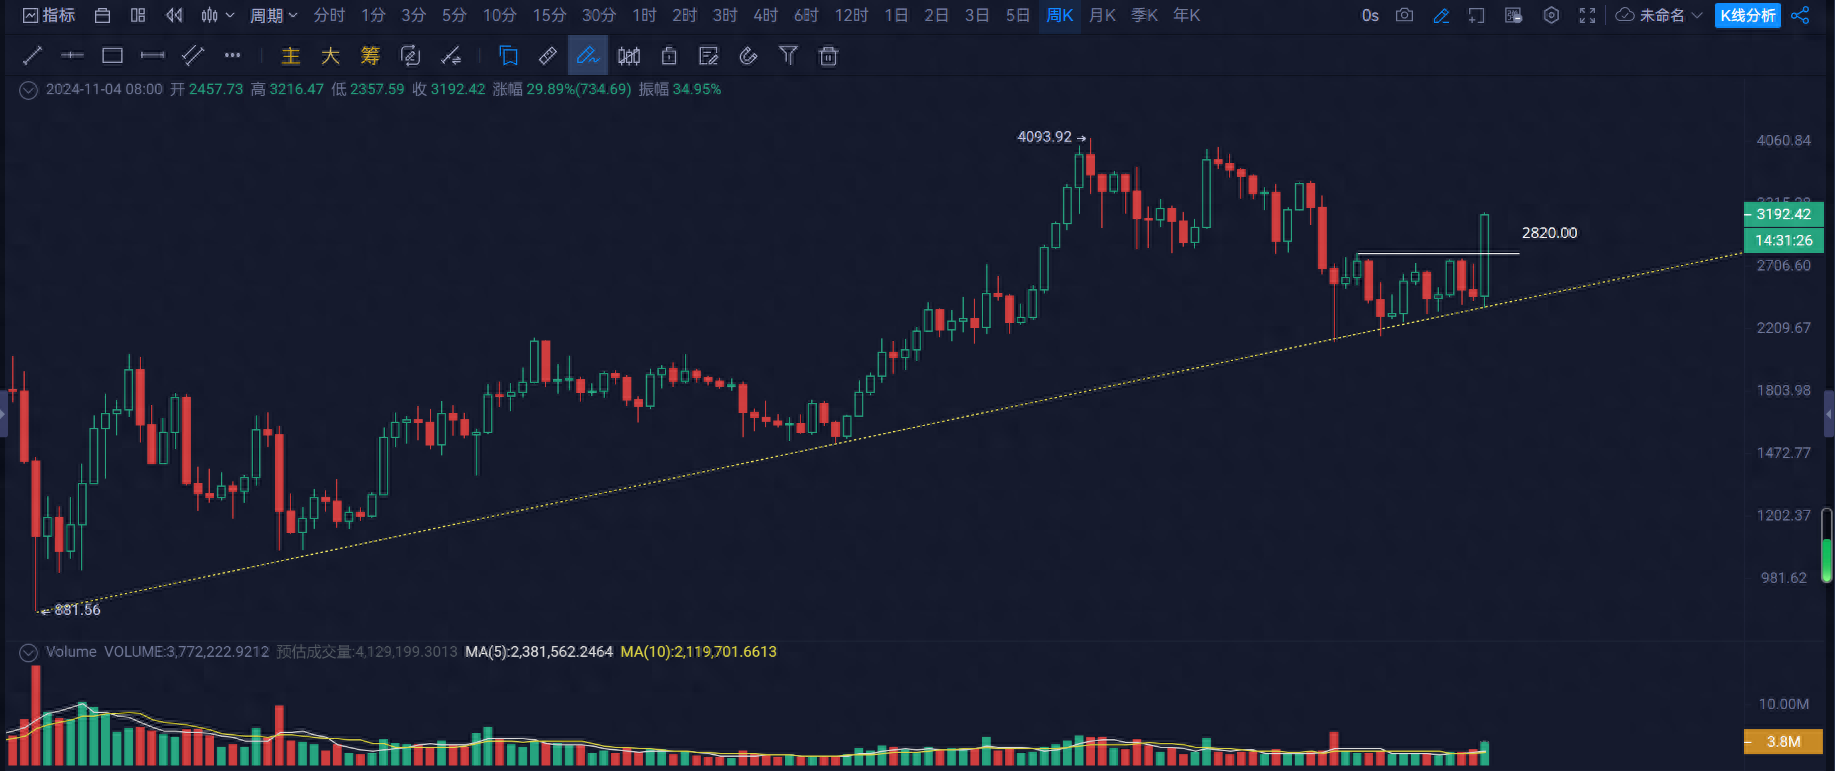Delete drawings with trash icon
The height and width of the screenshot is (771, 1835).
828,56
